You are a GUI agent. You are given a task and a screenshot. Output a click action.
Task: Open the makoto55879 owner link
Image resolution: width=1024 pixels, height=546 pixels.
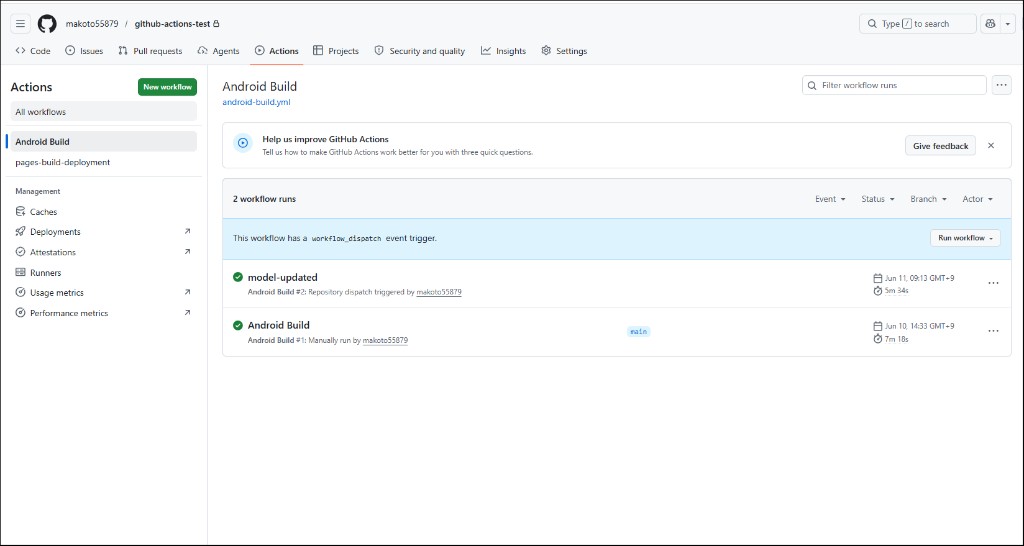[x=92, y=24]
